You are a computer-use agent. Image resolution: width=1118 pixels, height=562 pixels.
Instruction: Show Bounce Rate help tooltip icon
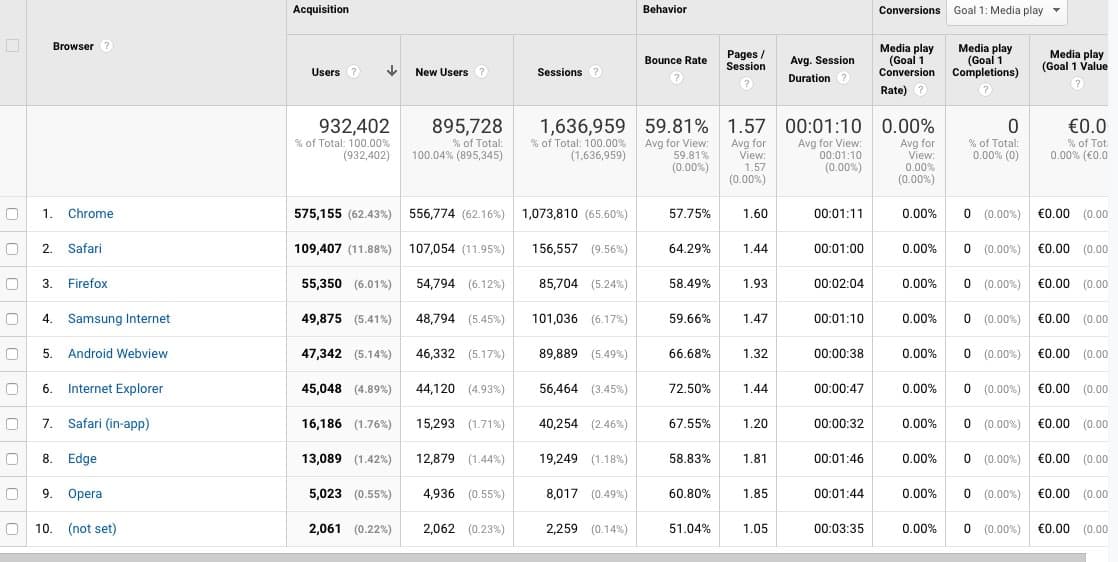[x=676, y=78]
